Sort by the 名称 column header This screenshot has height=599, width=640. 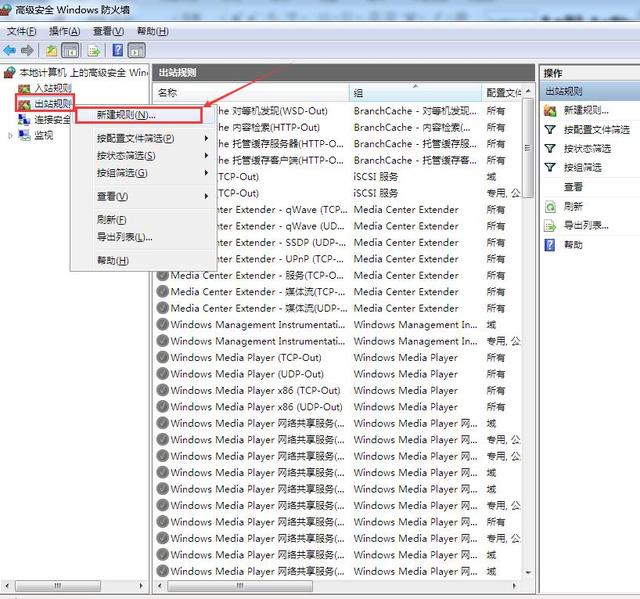point(251,93)
